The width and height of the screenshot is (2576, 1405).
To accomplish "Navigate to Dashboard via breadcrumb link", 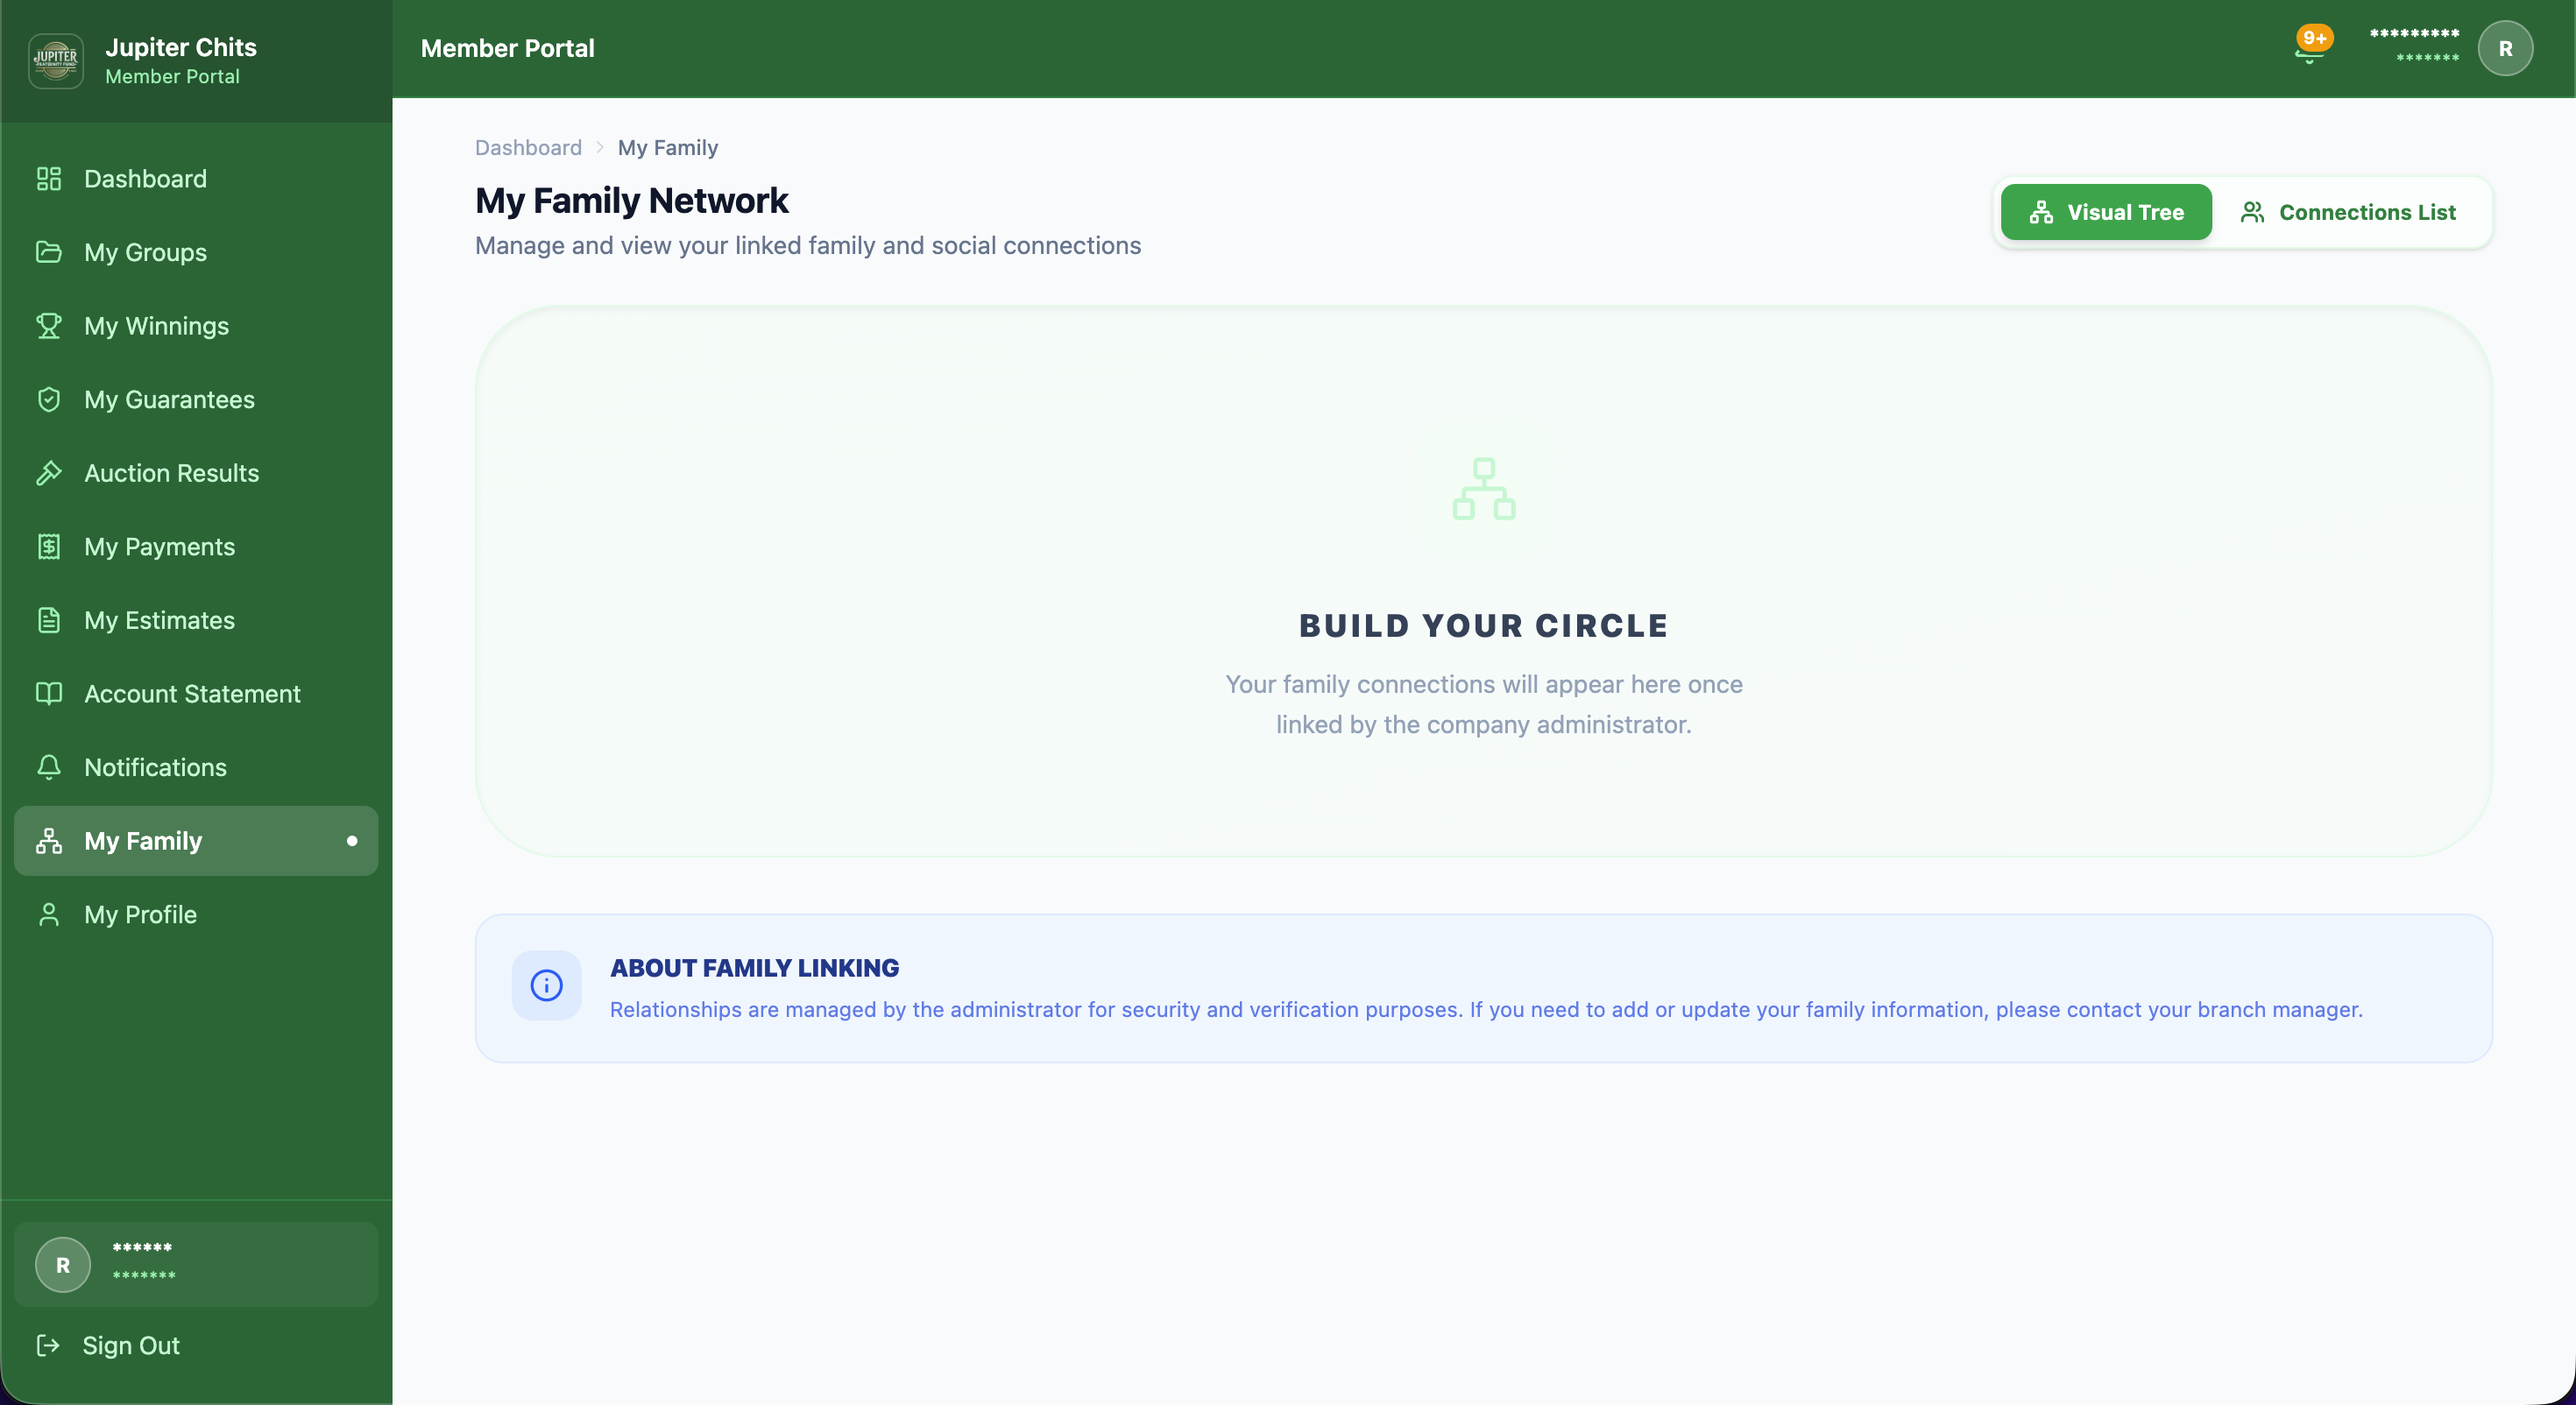I will [528, 147].
